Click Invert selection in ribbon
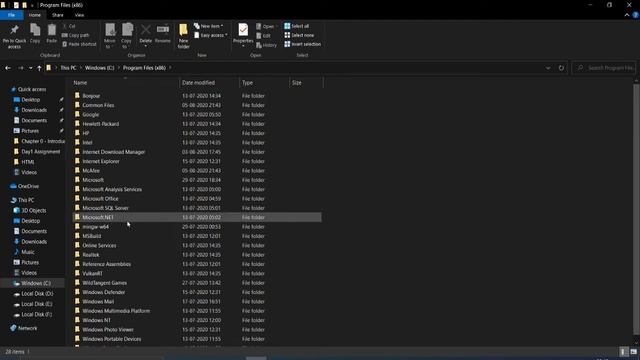640x360 pixels. 302,44
